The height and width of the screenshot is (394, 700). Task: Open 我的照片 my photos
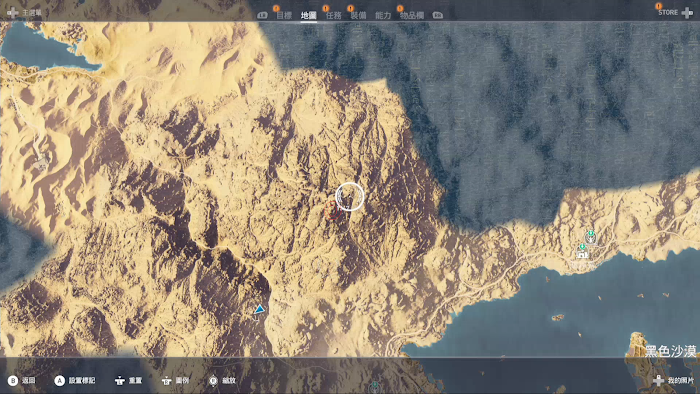(674, 381)
